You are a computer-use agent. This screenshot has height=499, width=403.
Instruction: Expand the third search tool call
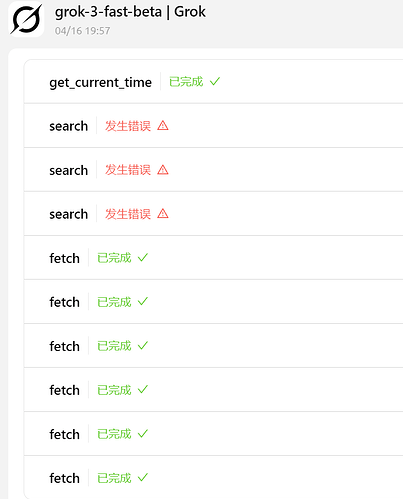pyautogui.click(x=213, y=214)
